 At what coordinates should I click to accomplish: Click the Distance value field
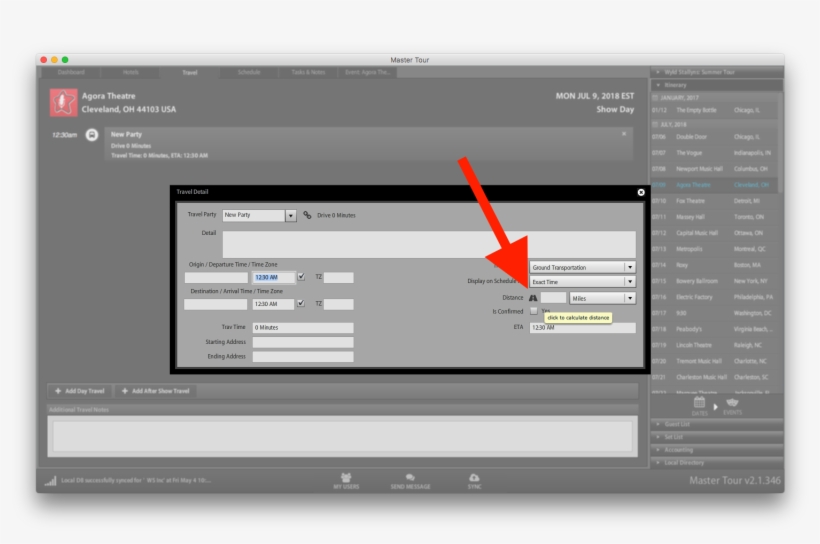click(553, 298)
